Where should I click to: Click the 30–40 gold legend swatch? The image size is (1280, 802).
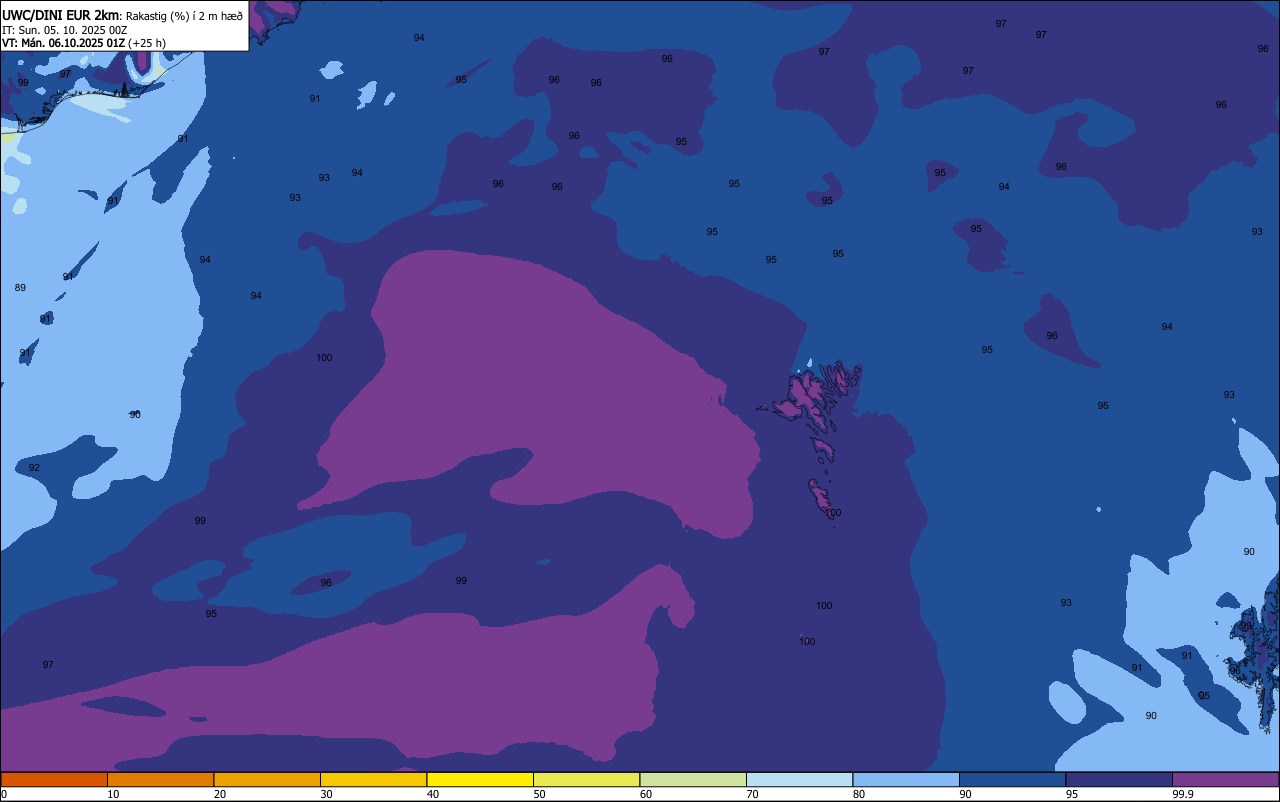373,779
